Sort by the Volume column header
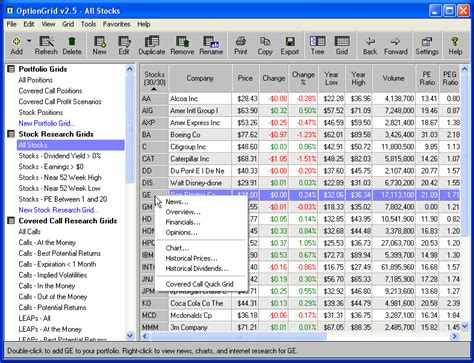 (394, 78)
